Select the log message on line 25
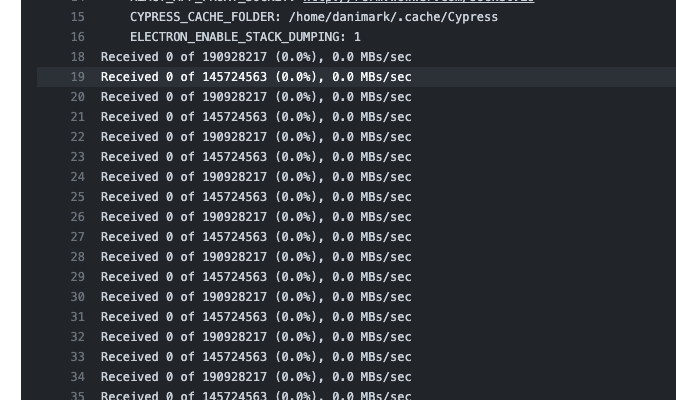The image size is (676, 400). click(256, 197)
